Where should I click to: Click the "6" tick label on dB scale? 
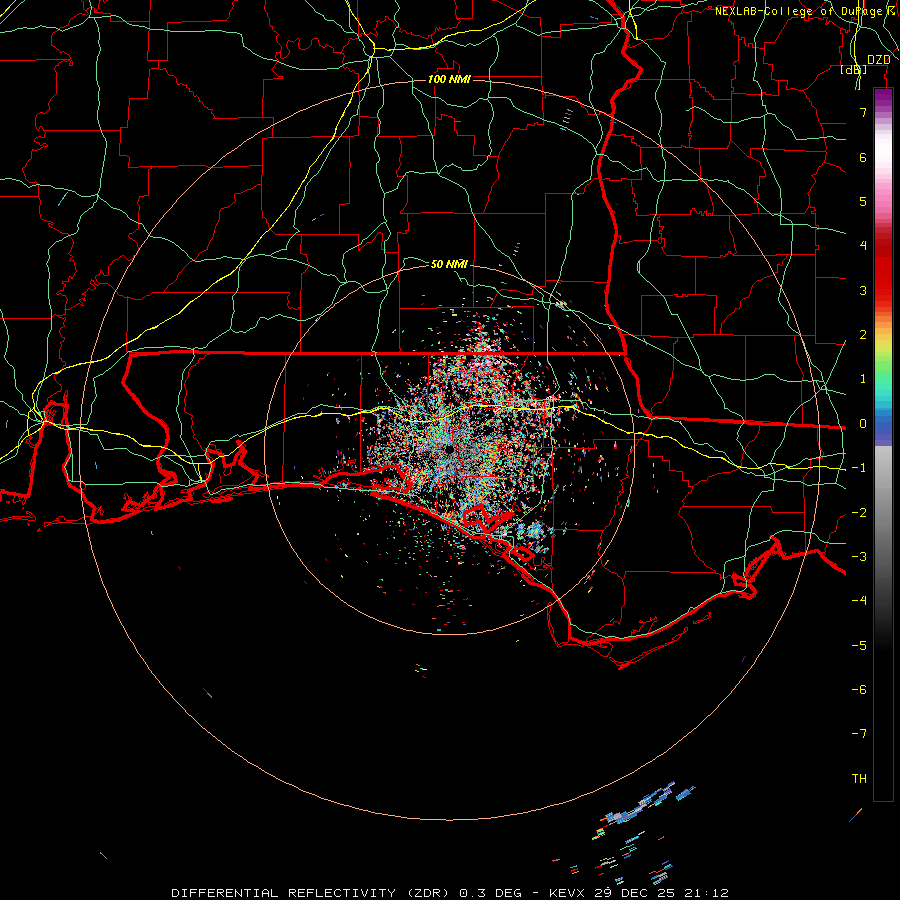click(x=863, y=157)
